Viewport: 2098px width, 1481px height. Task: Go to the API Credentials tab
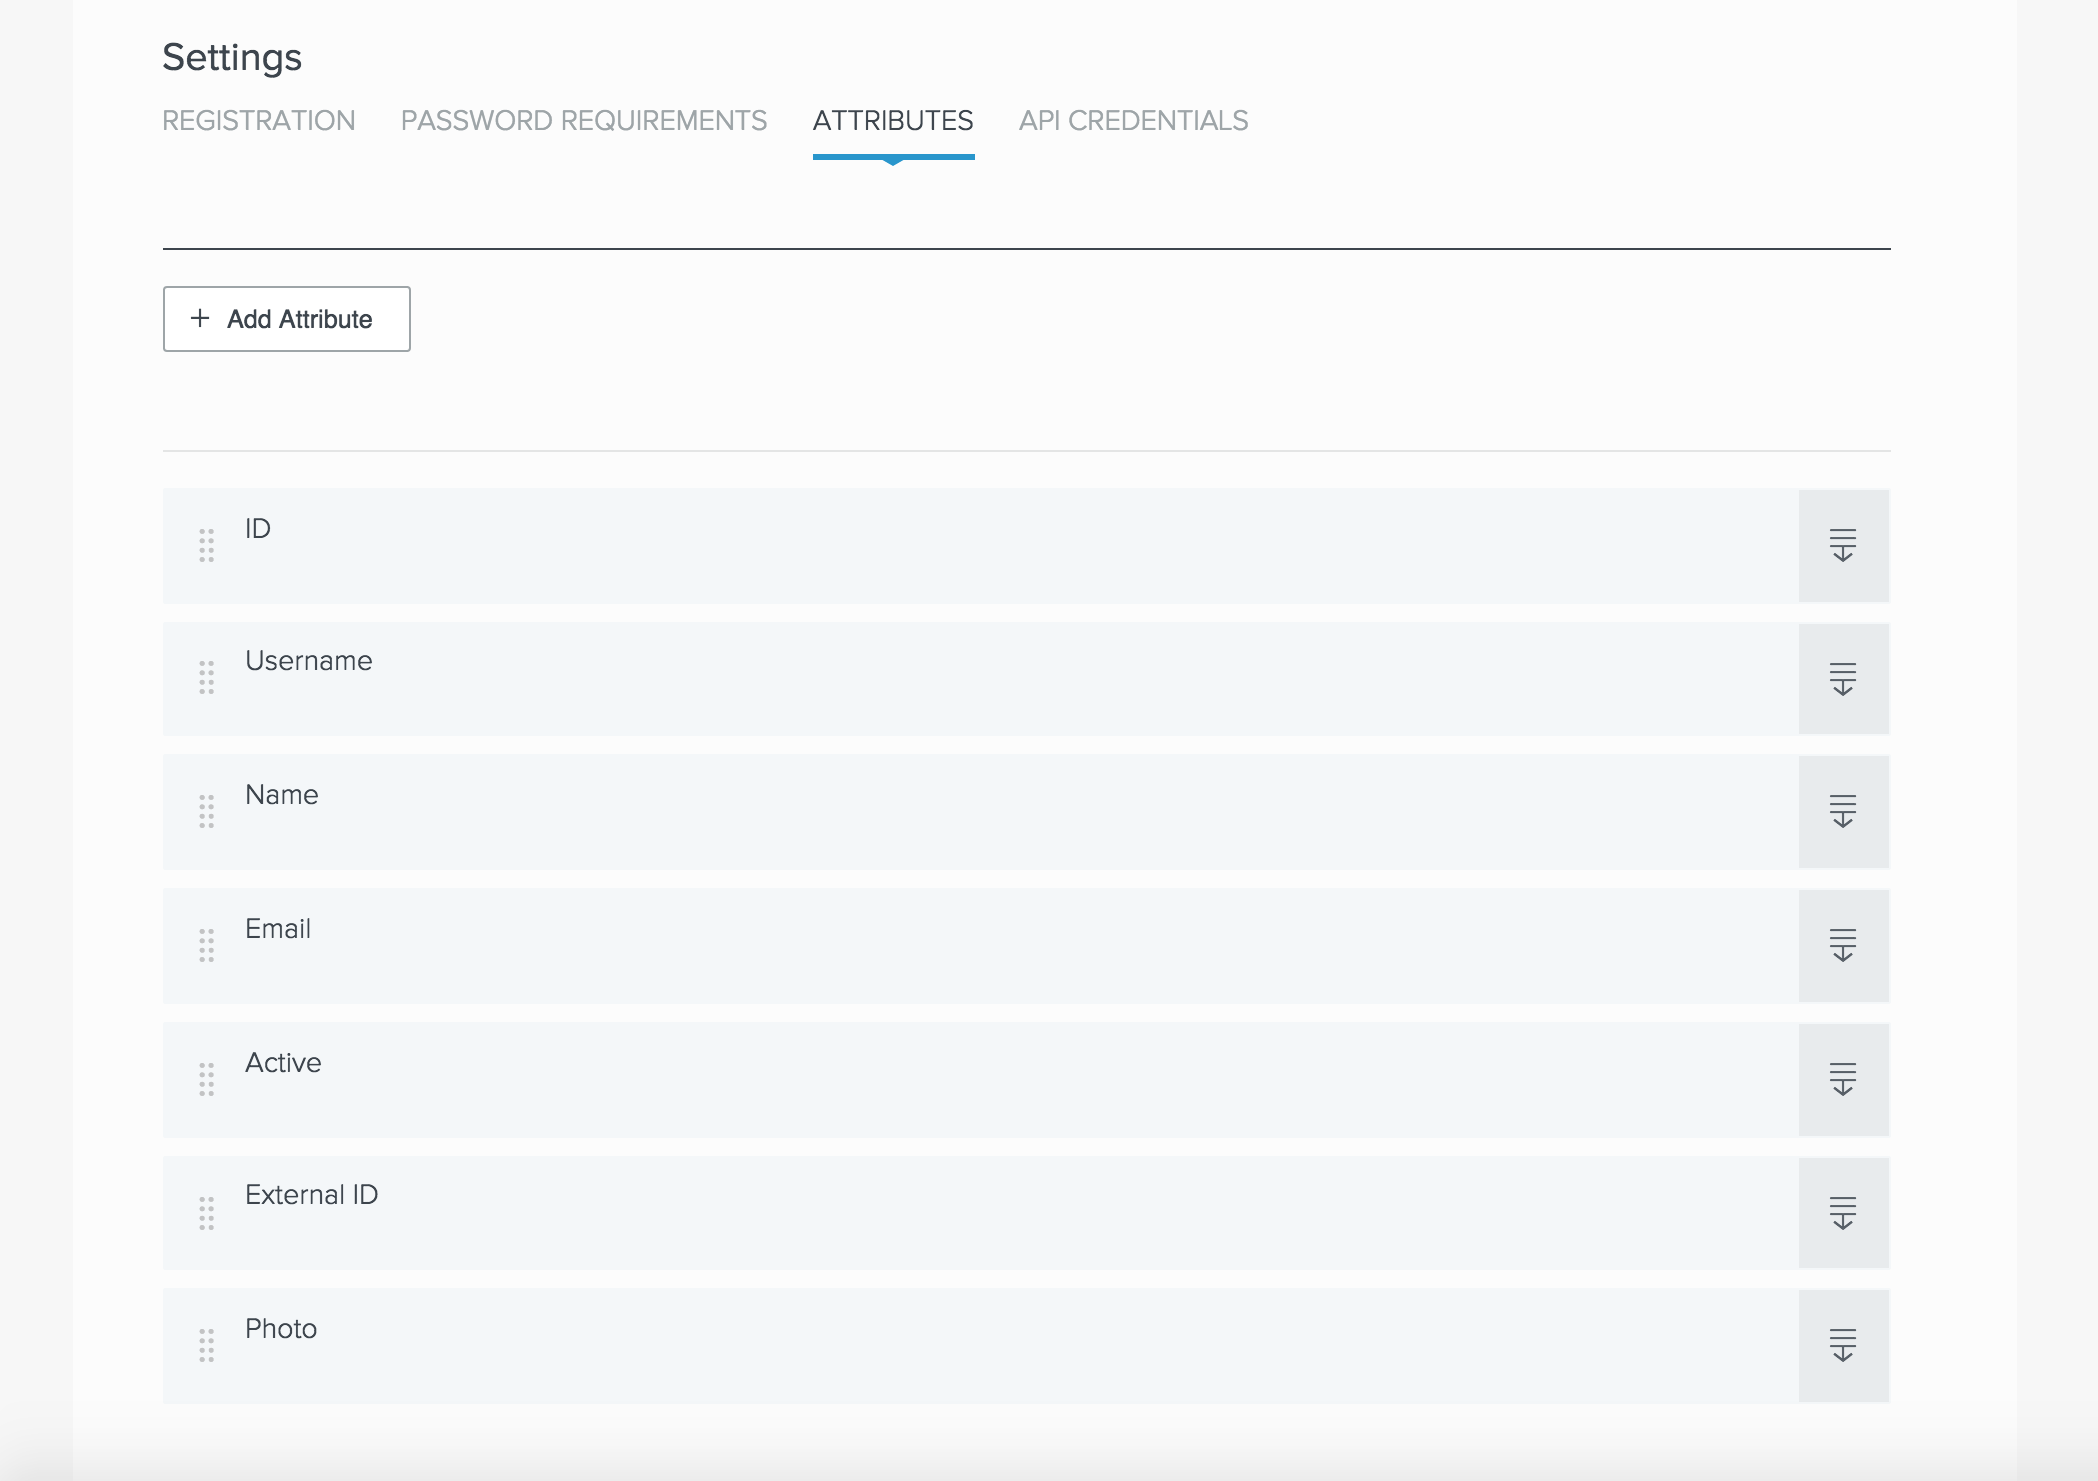pyautogui.click(x=1133, y=121)
